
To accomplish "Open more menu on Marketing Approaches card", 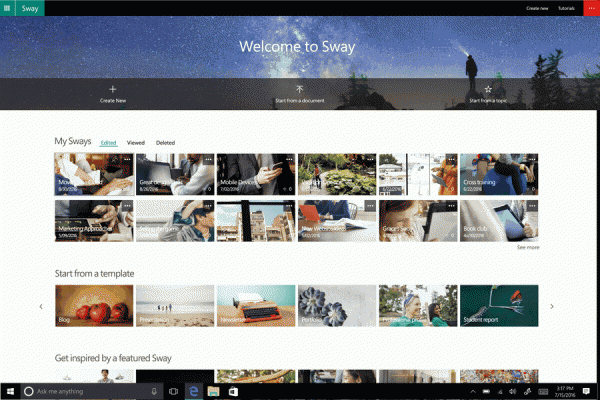I will coord(127,206).
